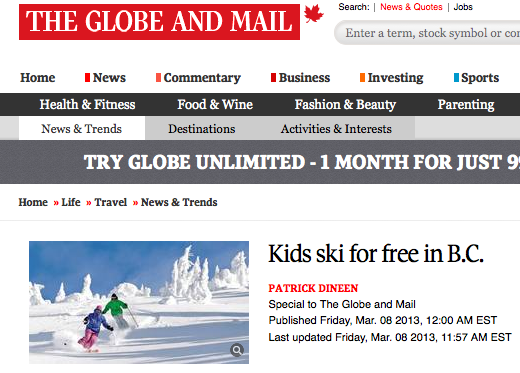Choose the News & Quotes search option
Screen dimensions: 520x373
pos(411,7)
